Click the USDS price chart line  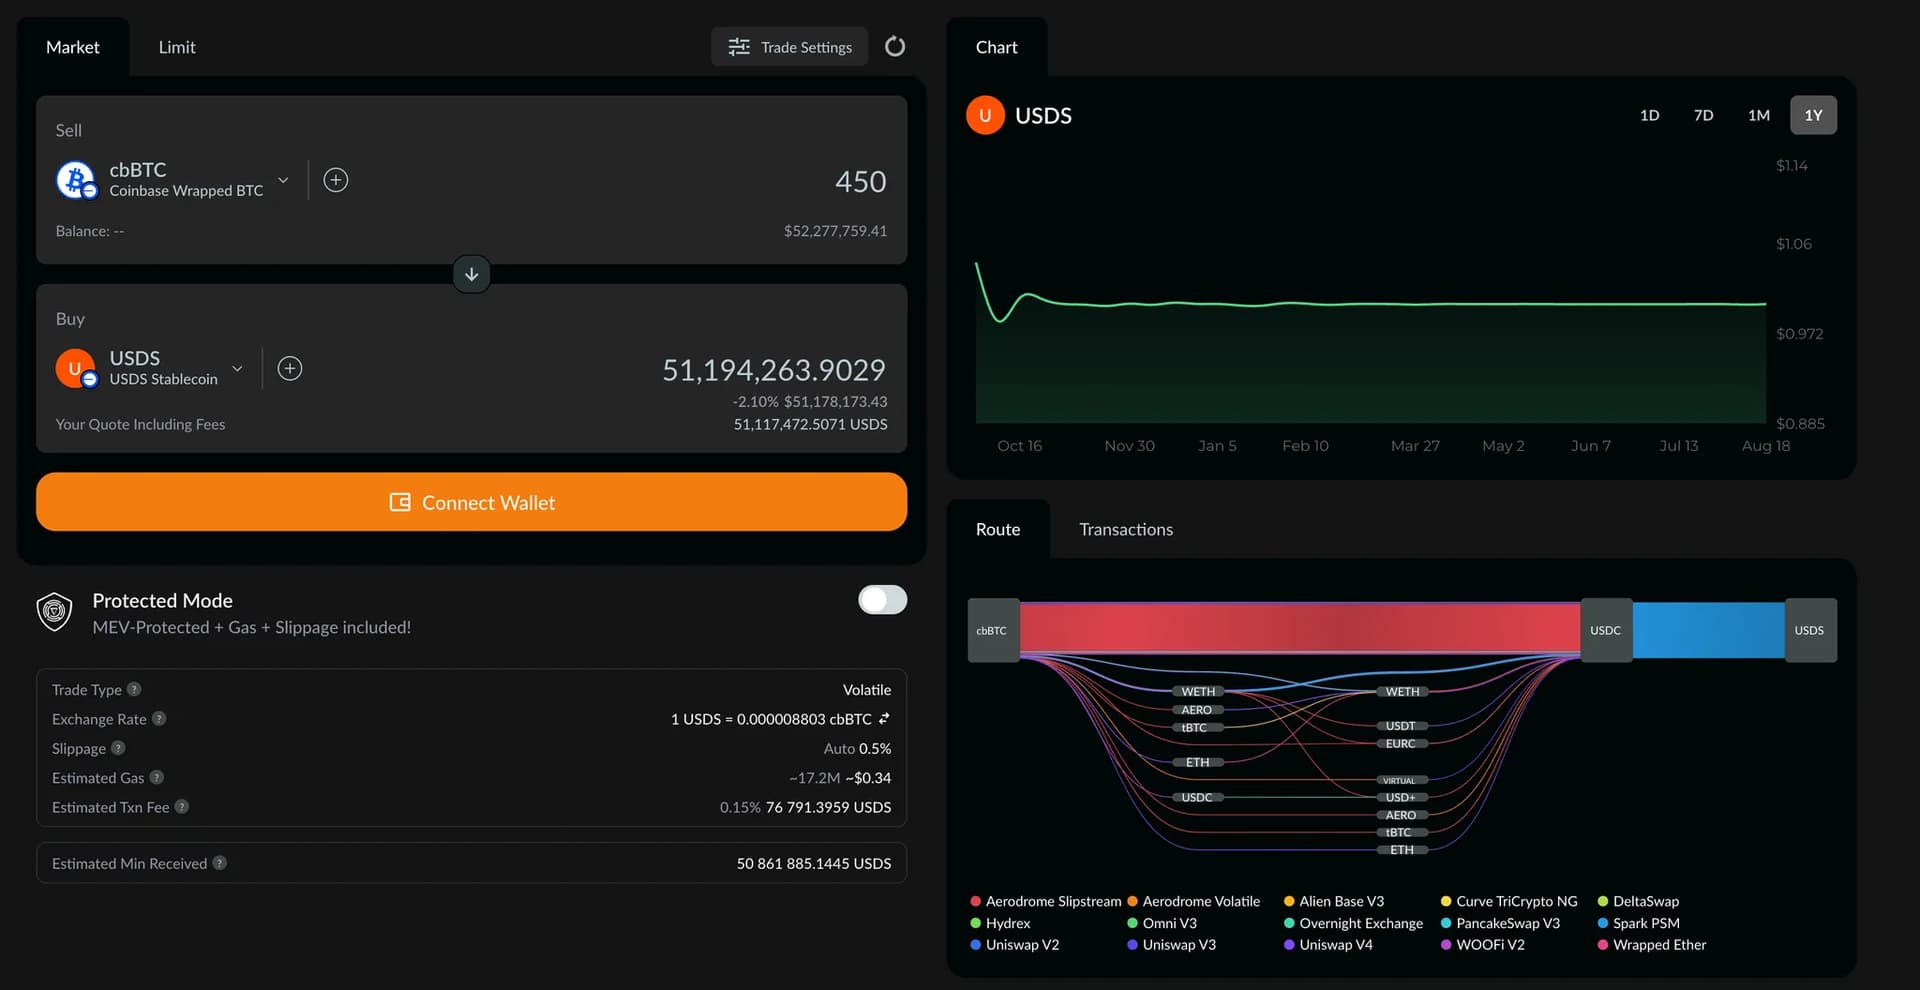(1370, 303)
